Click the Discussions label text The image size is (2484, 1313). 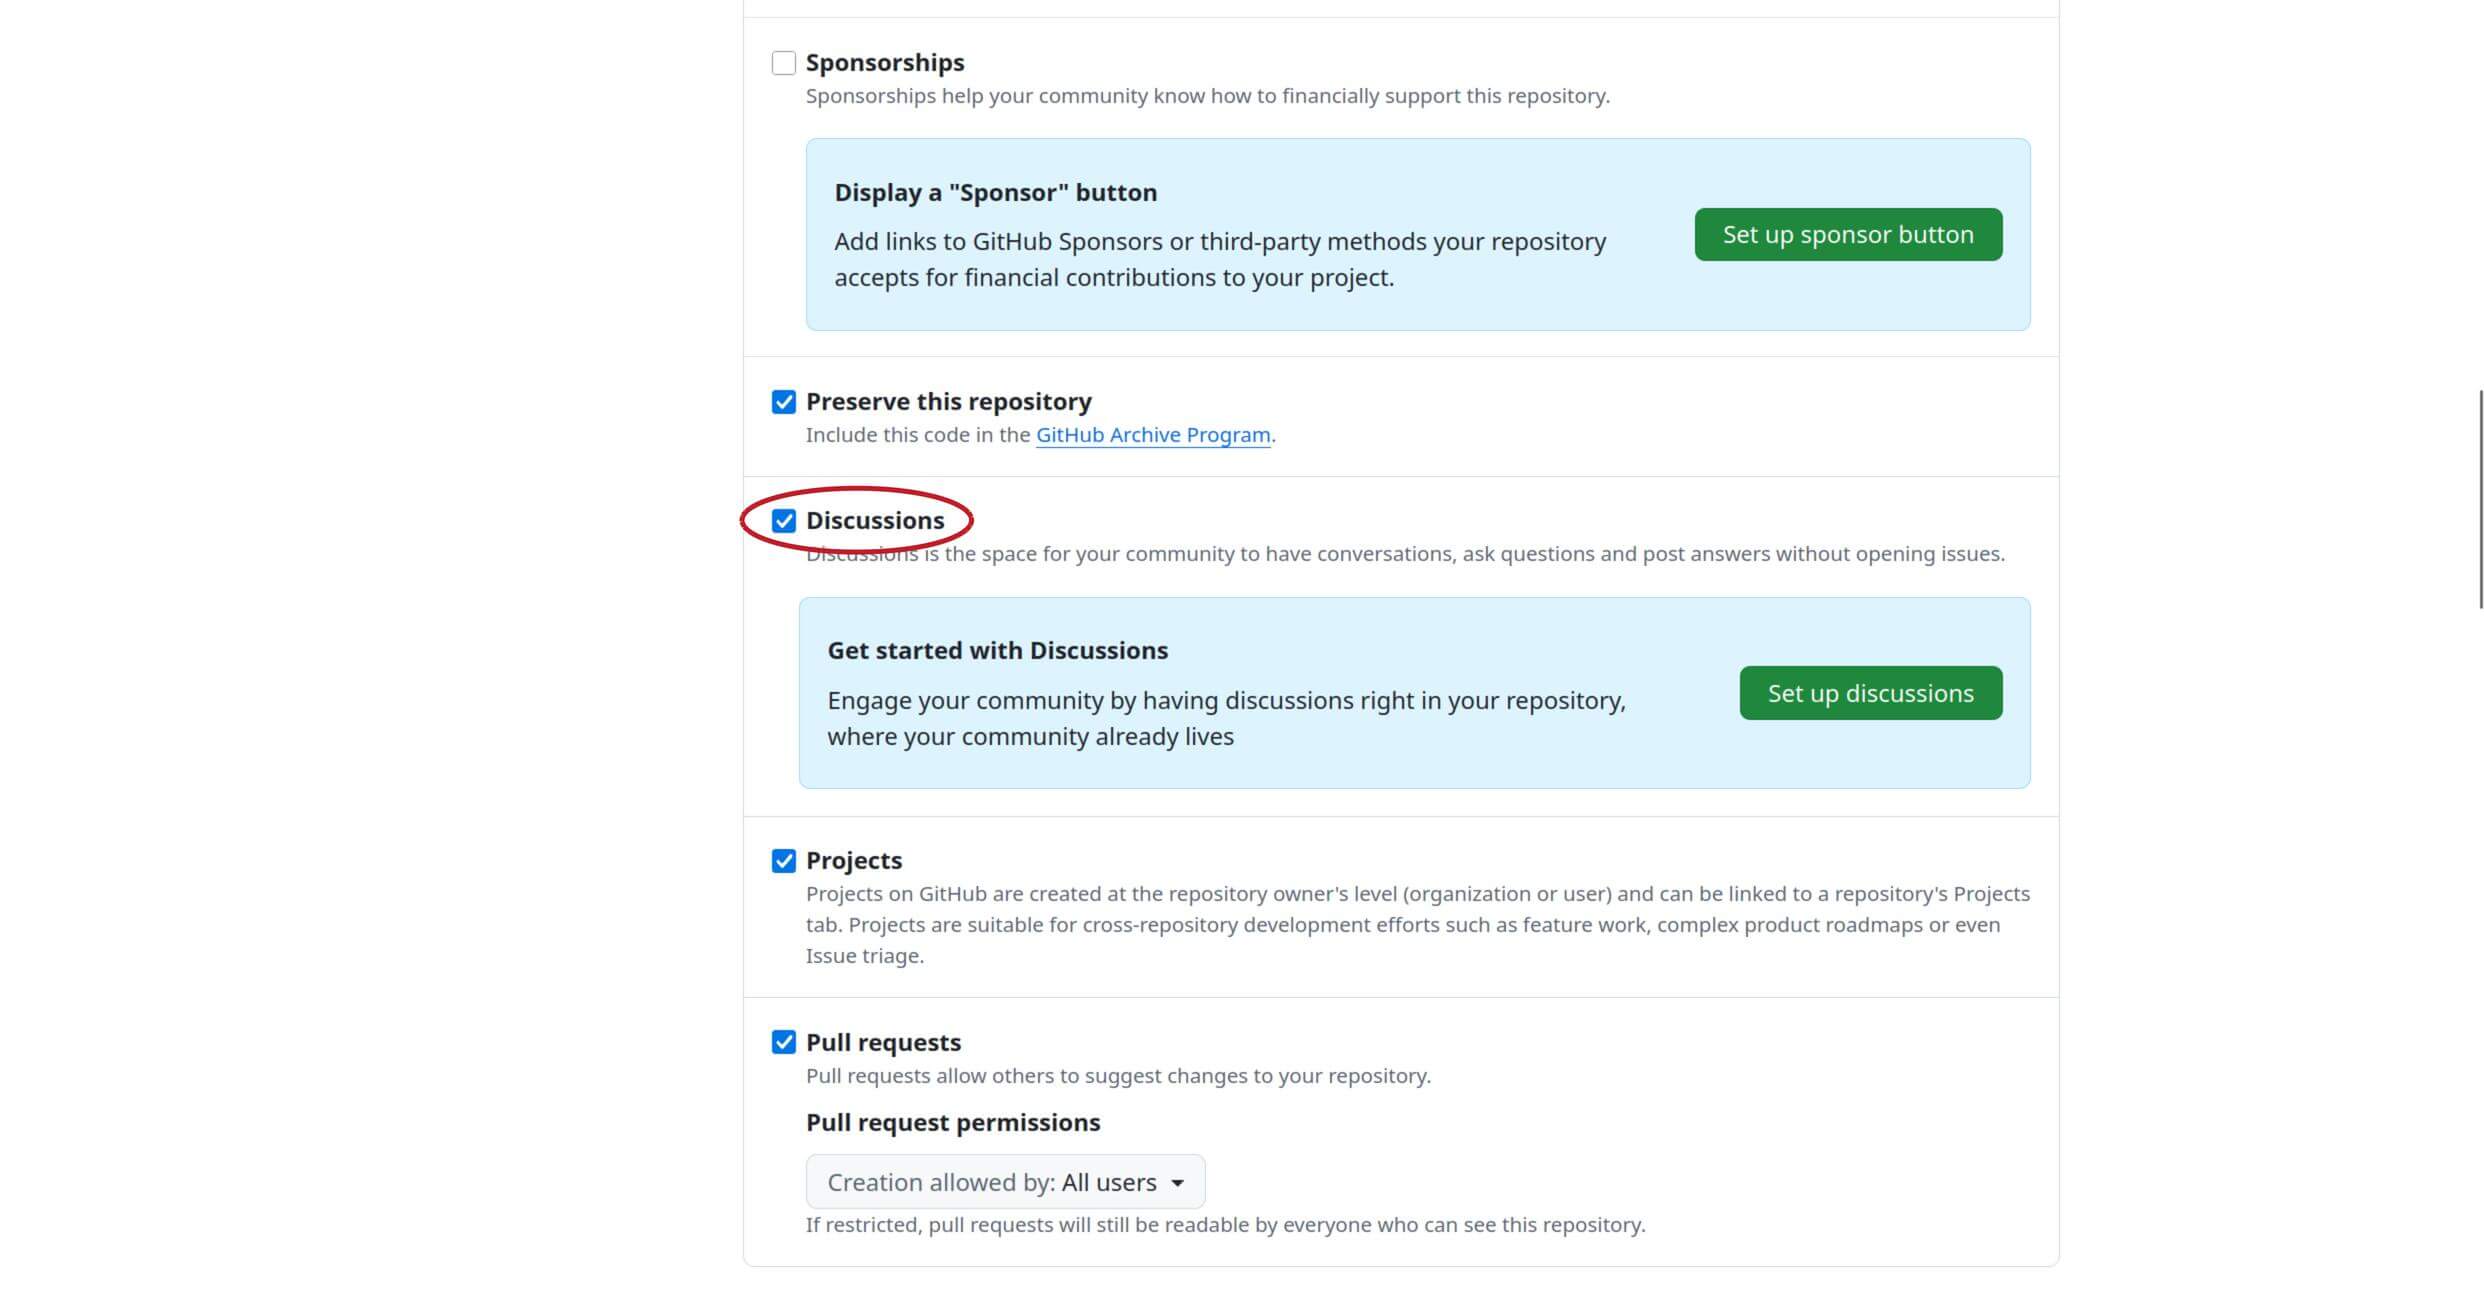pyautogui.click(x=875, y=521)
